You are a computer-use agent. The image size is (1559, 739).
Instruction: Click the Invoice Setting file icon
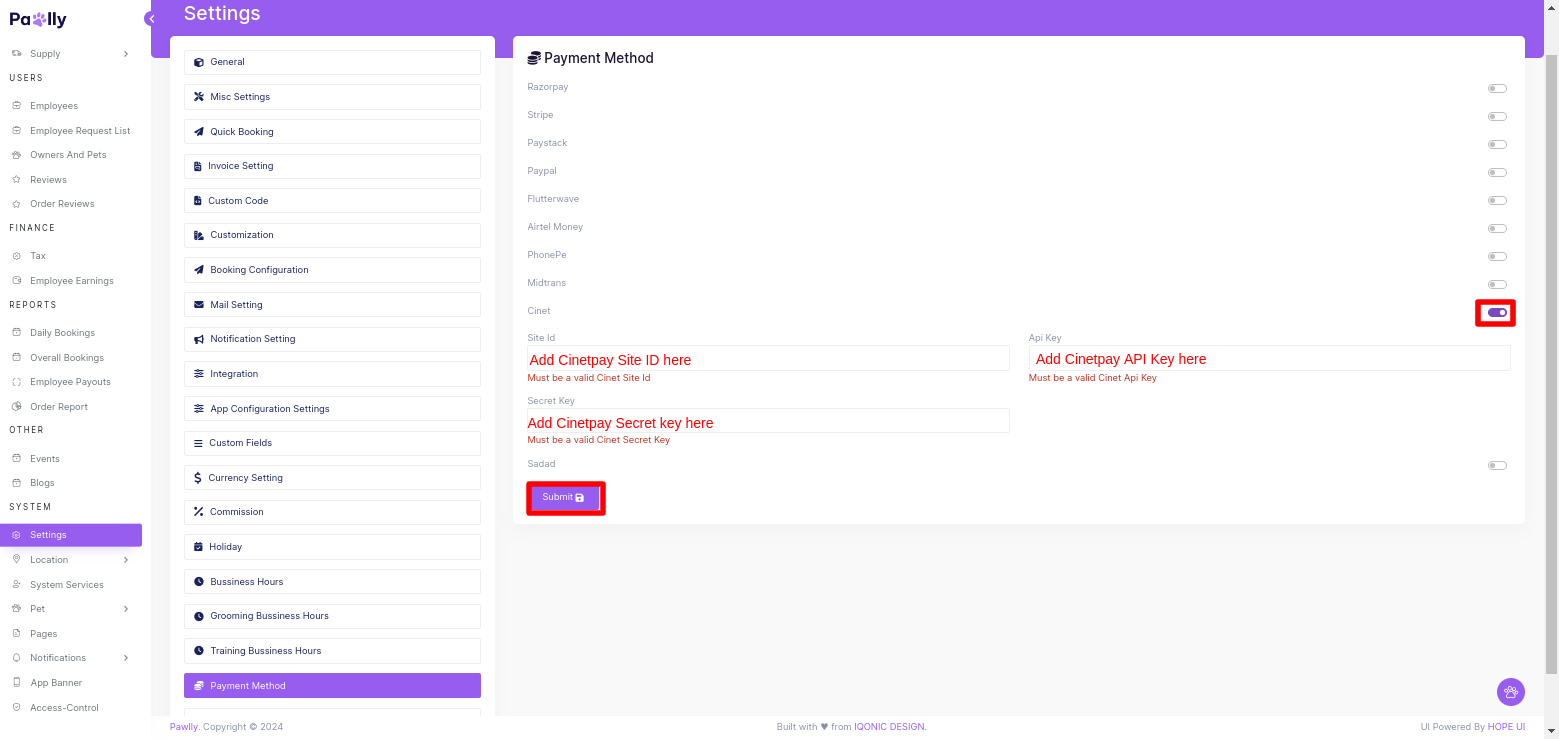[198, 166]
